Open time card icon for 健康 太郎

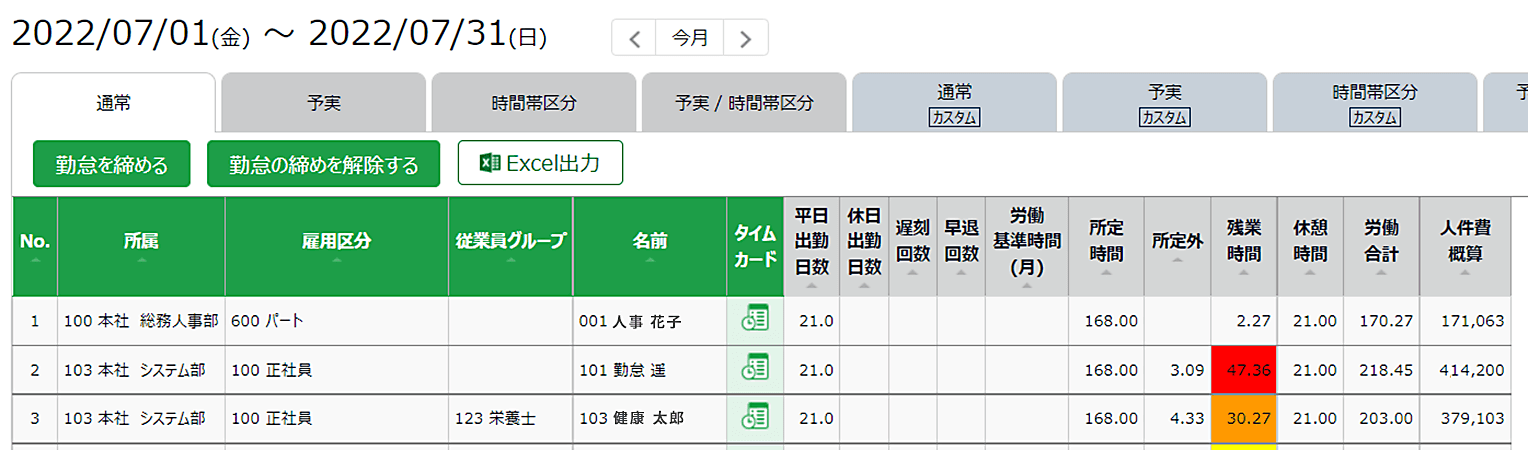click(x=755, y=417)
